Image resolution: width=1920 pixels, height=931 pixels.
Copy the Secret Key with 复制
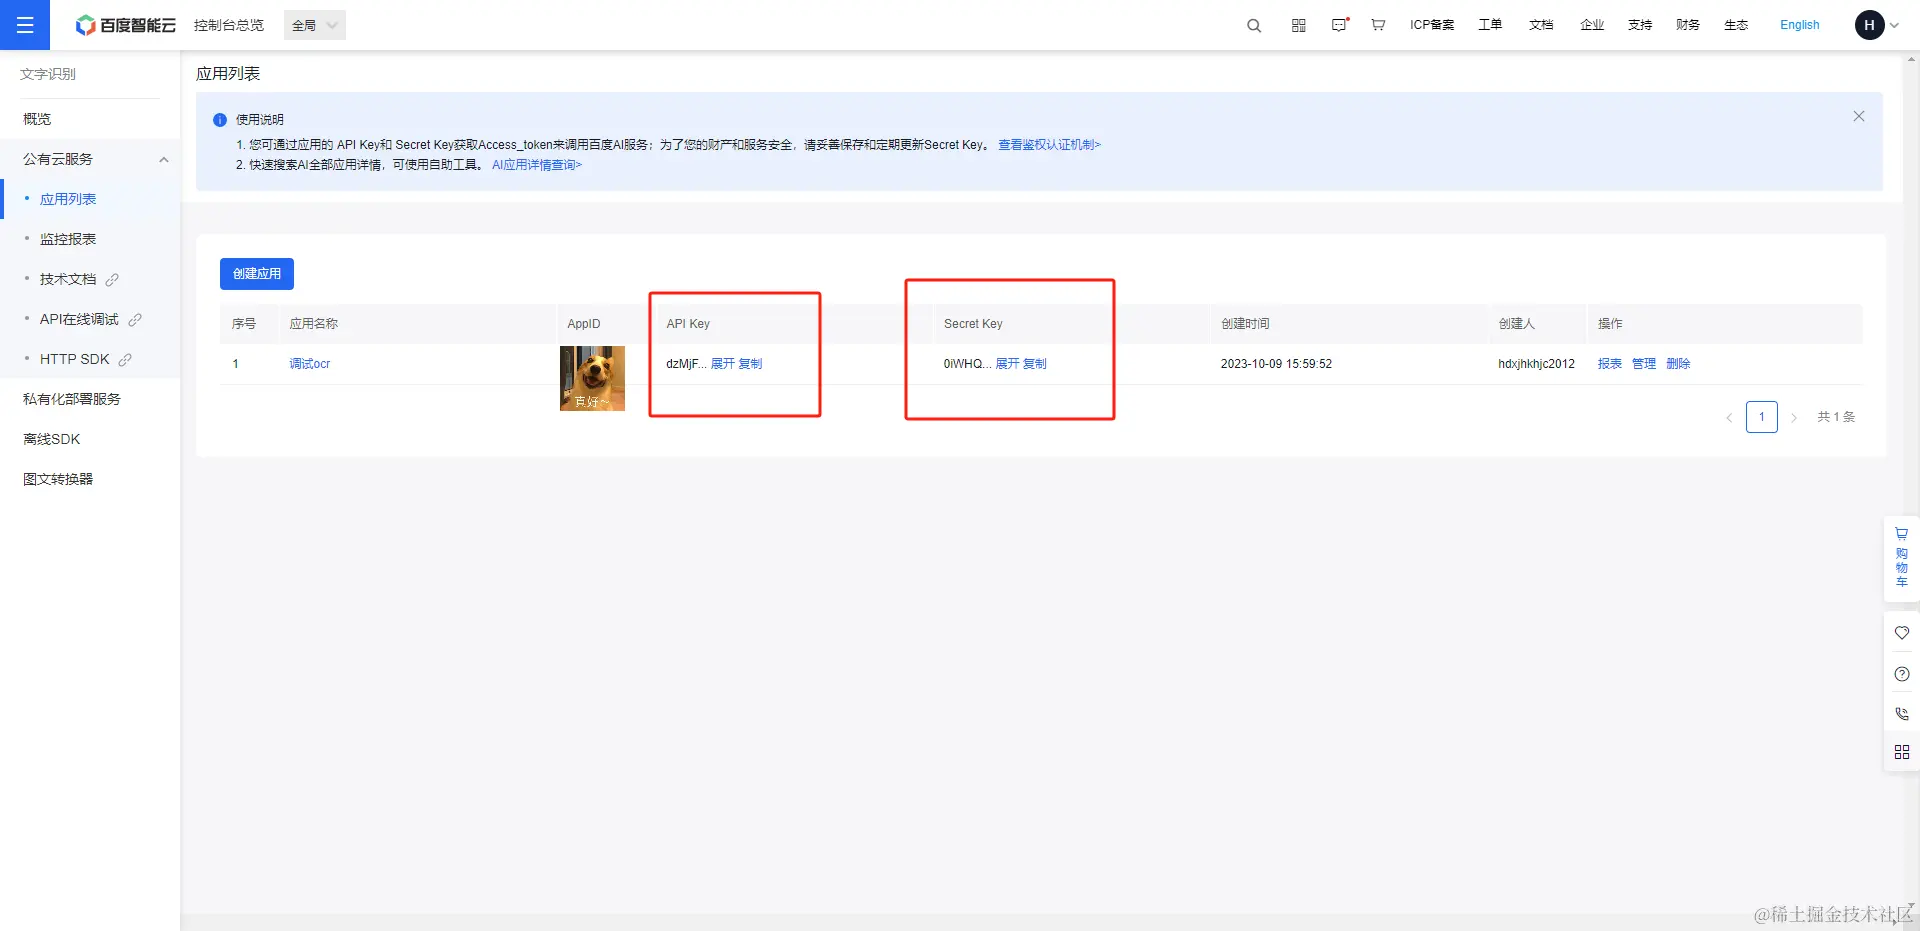(x=1035, y=364)
